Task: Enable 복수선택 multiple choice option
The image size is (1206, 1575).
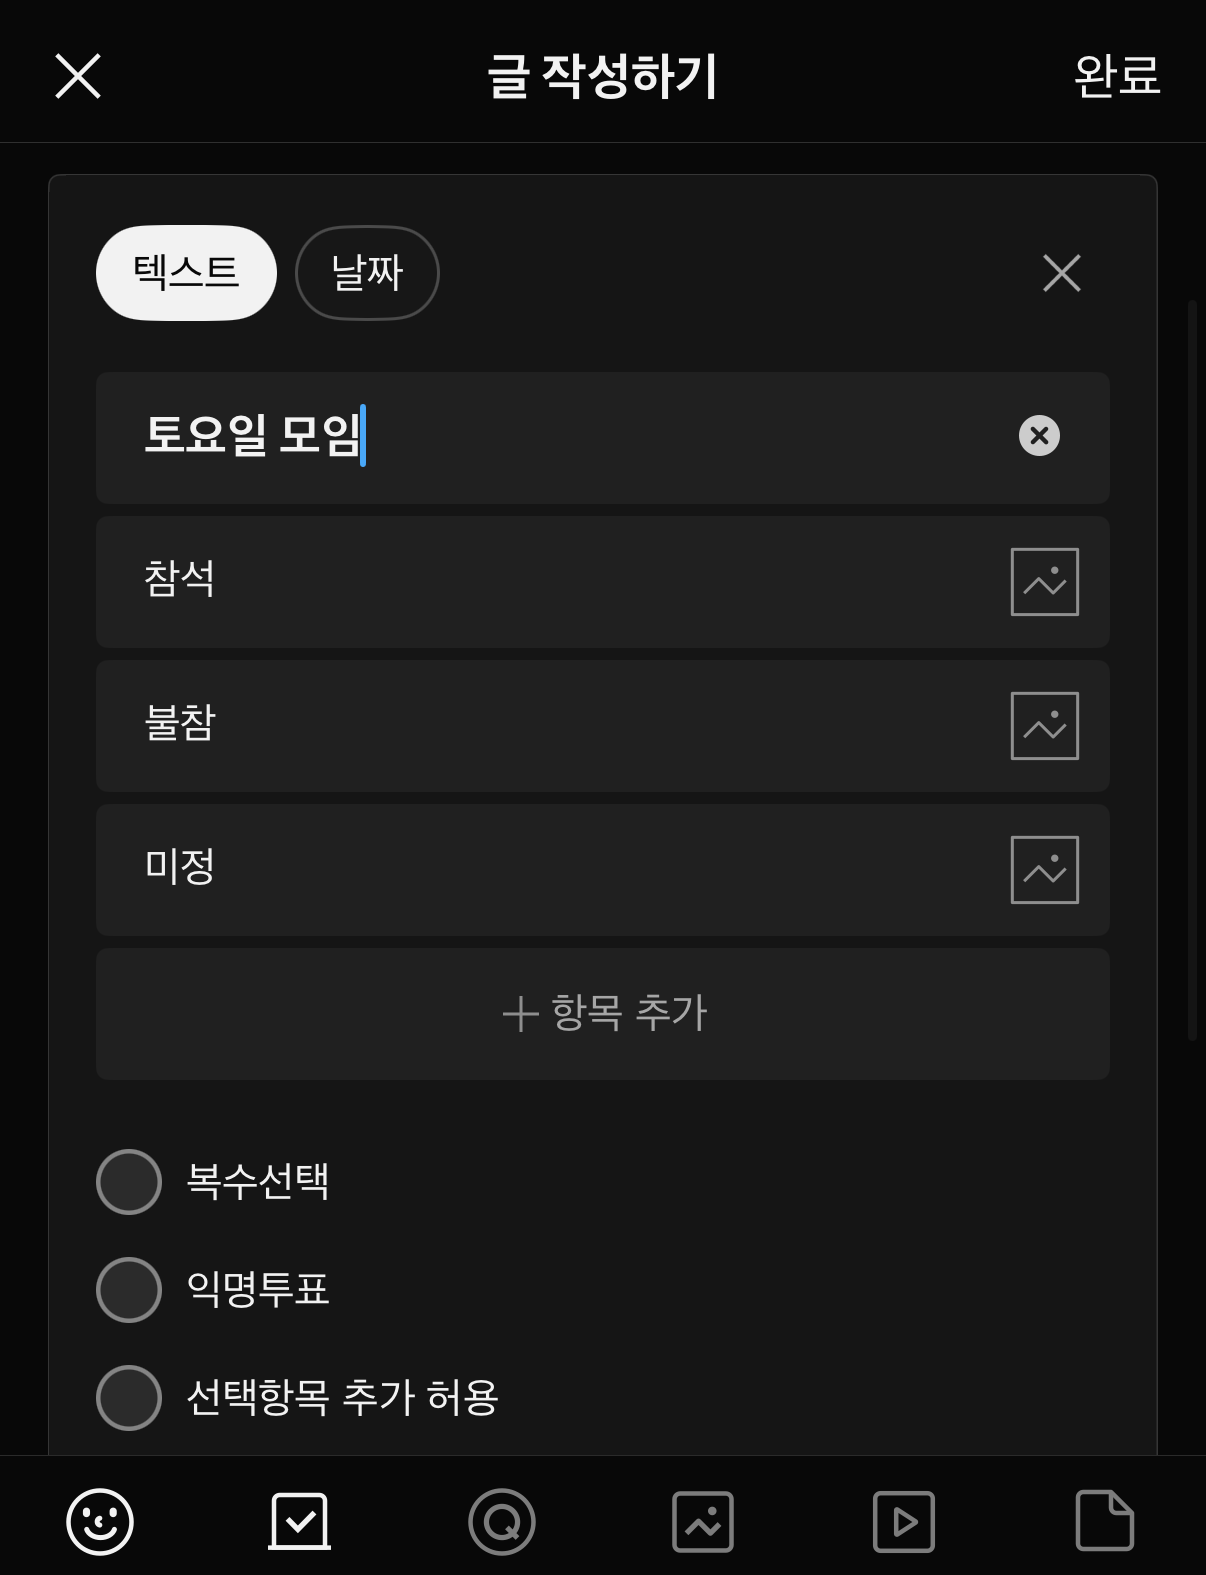Action: tap(129, 1182)
